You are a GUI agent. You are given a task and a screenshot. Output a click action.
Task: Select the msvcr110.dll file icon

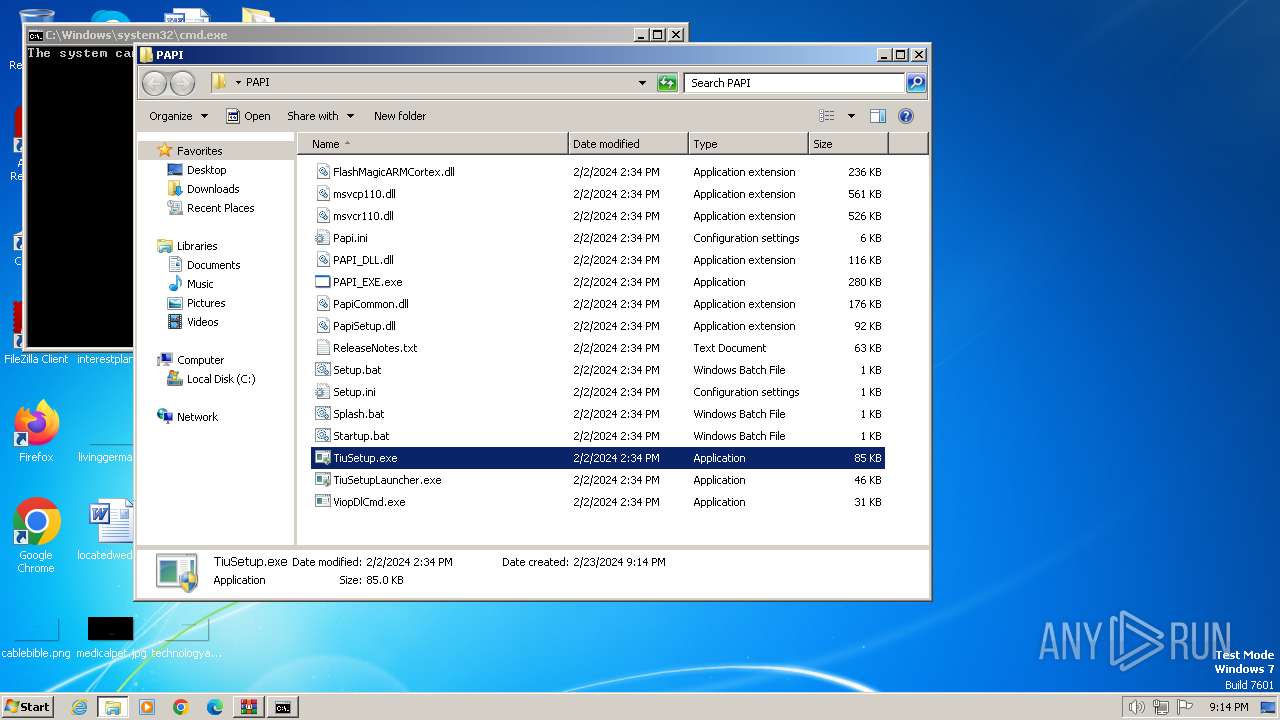point(323,216)
